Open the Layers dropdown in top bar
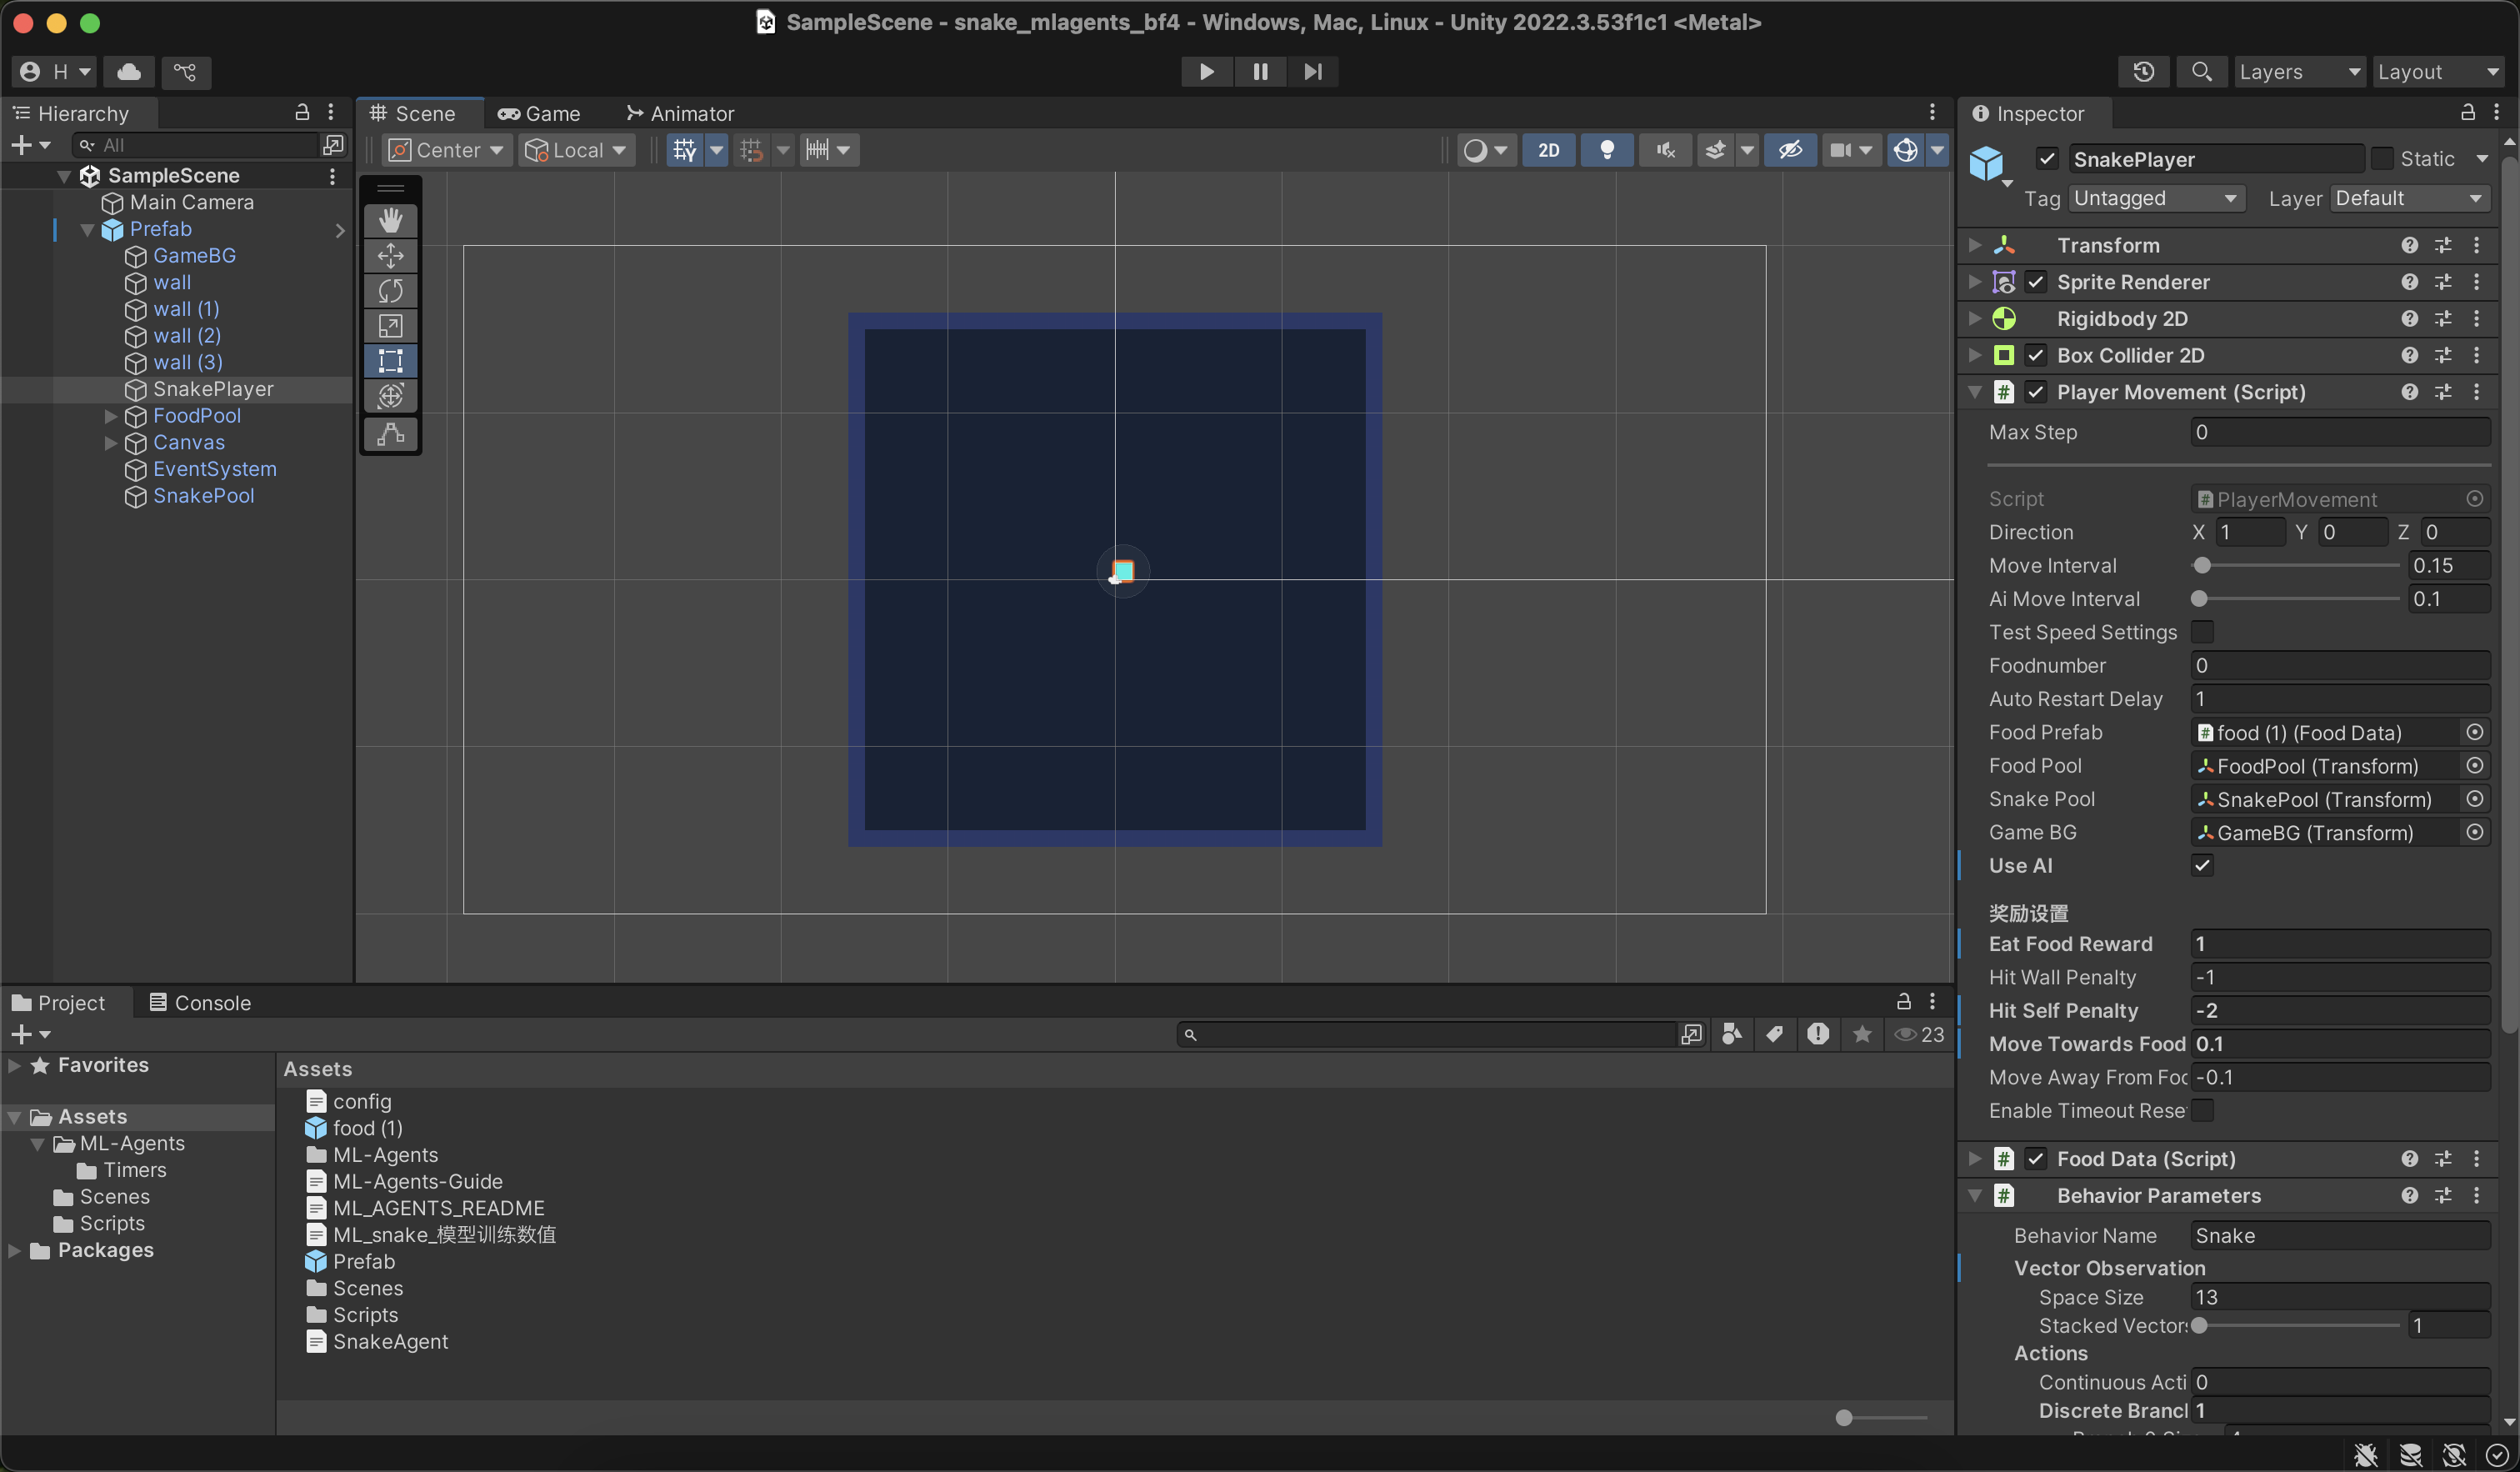The image size is (2520, 1472). point(2298,71)
